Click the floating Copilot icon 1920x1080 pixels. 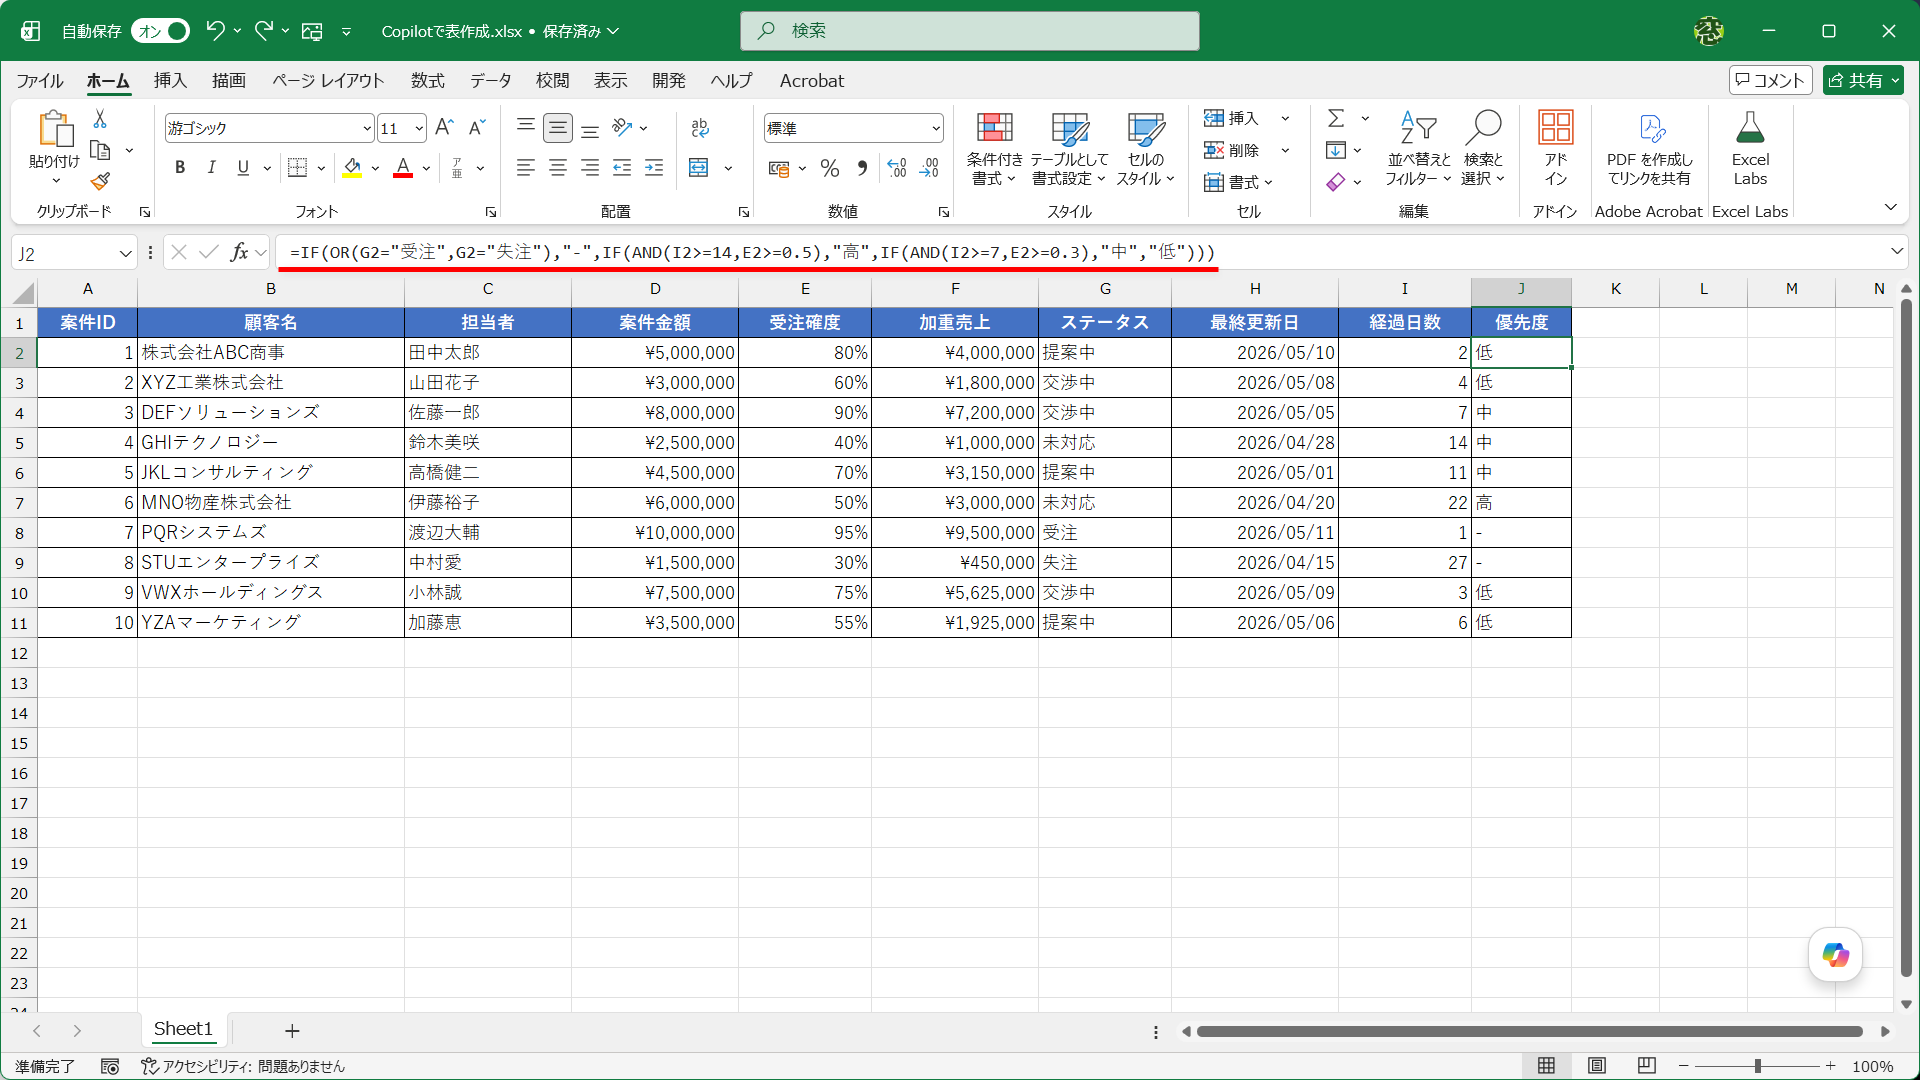click(1835, 954)
